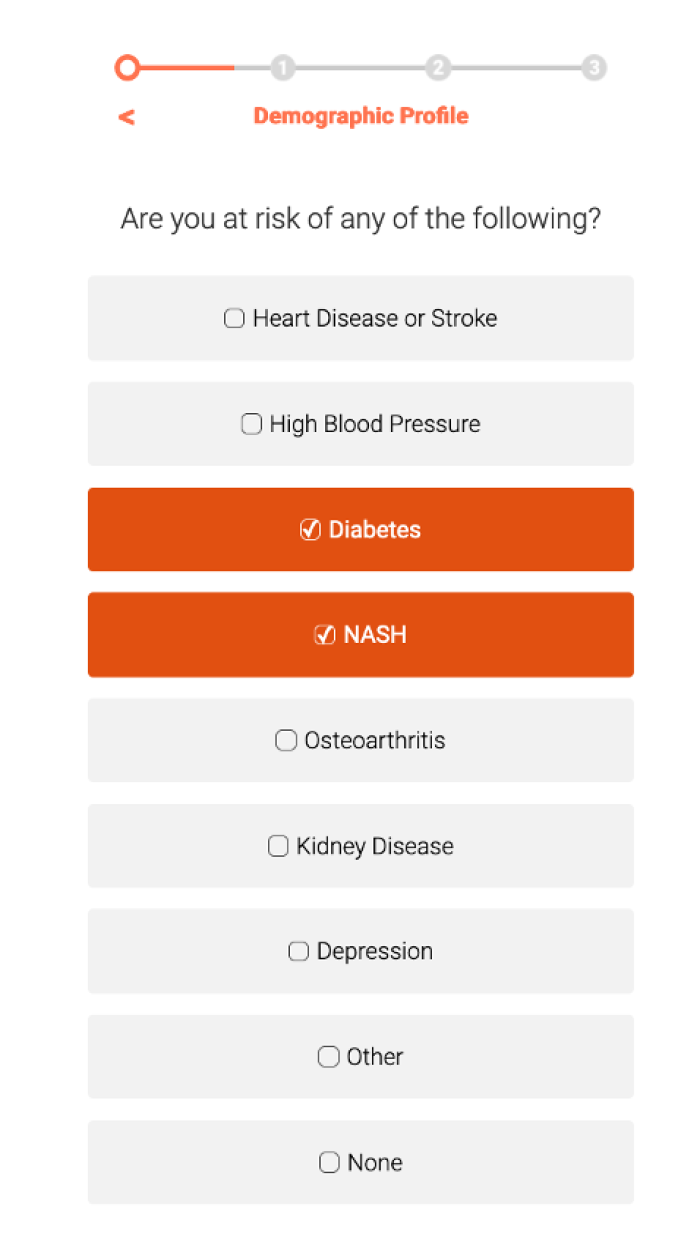Select the Osteoarthritis risk option
The width and height of the screenshot is (700, 1242).
click(x=360, y=740)
